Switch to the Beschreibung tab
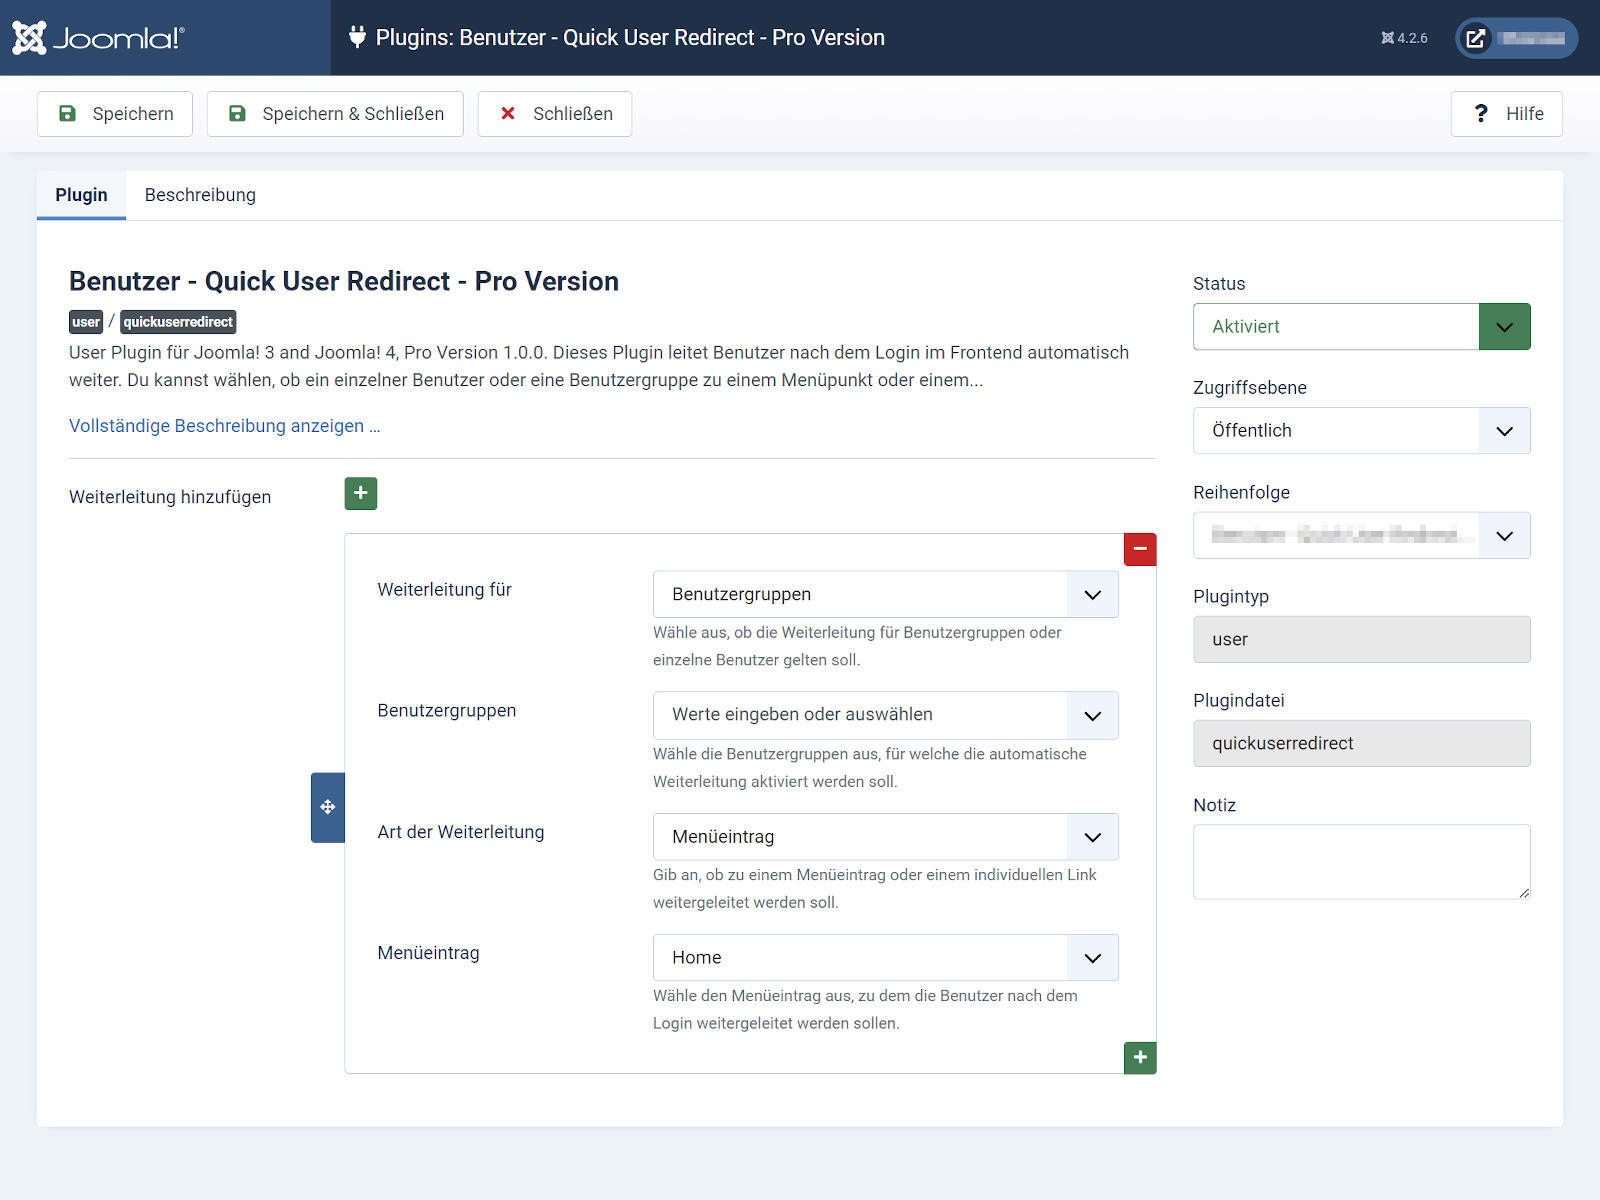The height and width of the screenshot is (1200, 1600). tap(199, 194)
